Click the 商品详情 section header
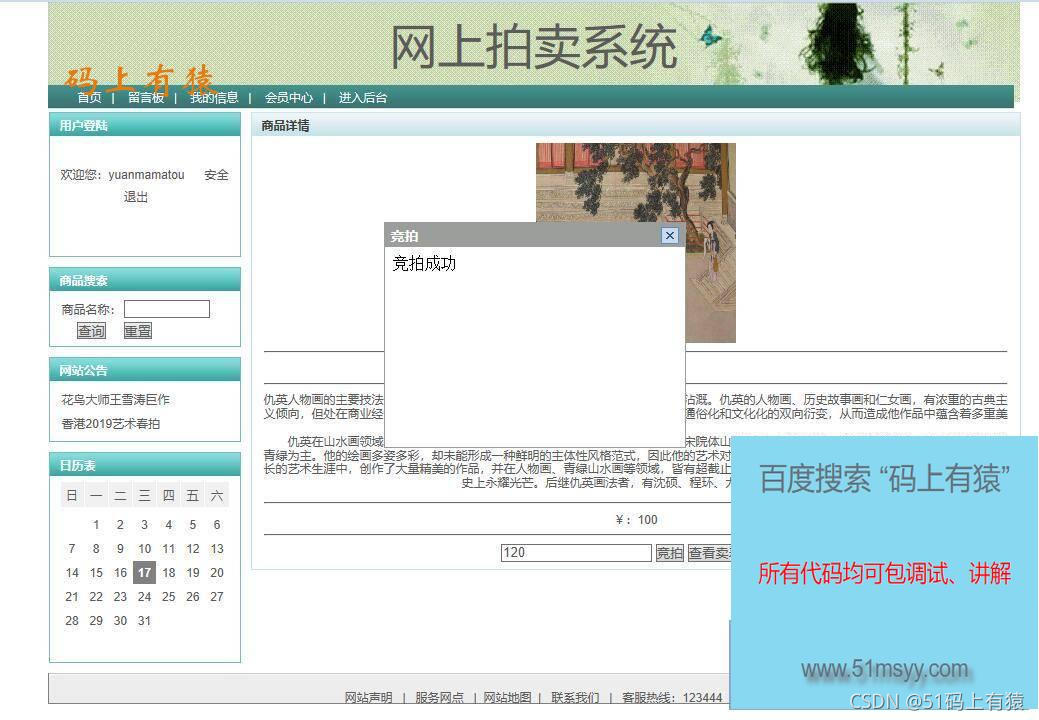Image resolution: width=1039 pixels, height=720 pixels. click(635, 125)
